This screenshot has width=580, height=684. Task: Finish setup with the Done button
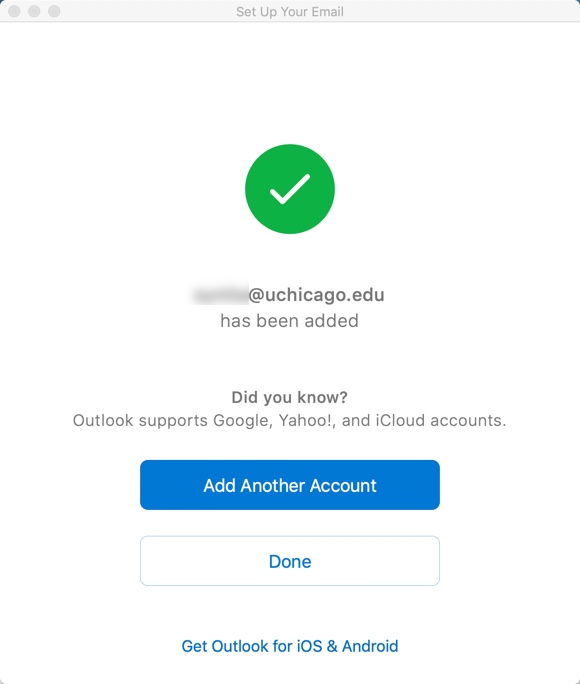point(290,561)
